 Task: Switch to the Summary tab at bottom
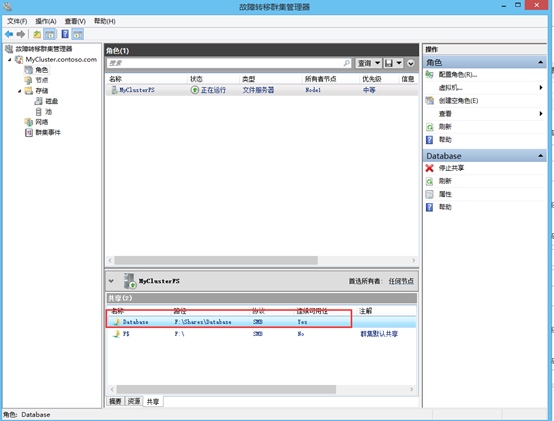pos(115,401)
